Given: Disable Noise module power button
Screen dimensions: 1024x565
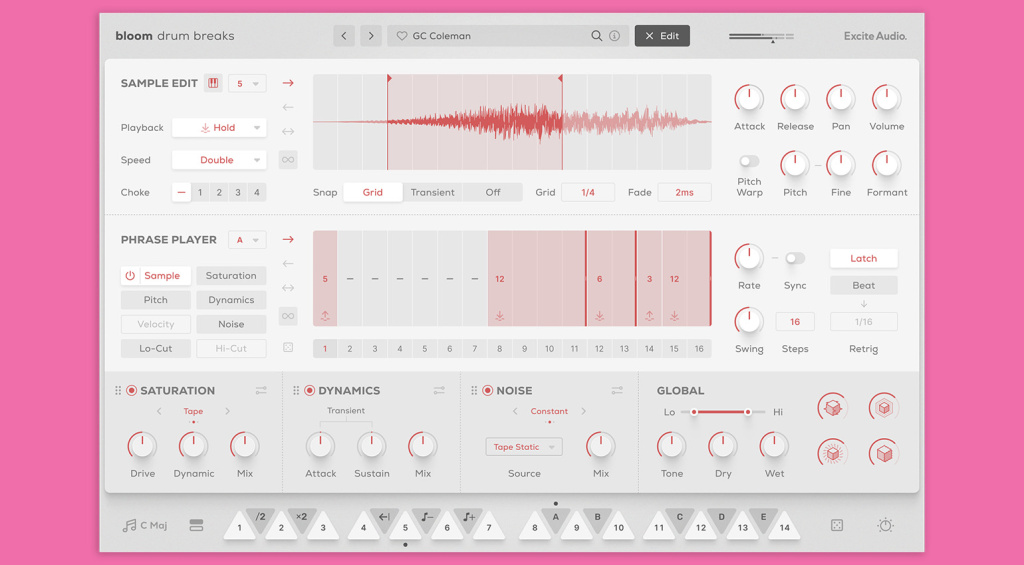Looking at the screenshot, I should 487,391.
